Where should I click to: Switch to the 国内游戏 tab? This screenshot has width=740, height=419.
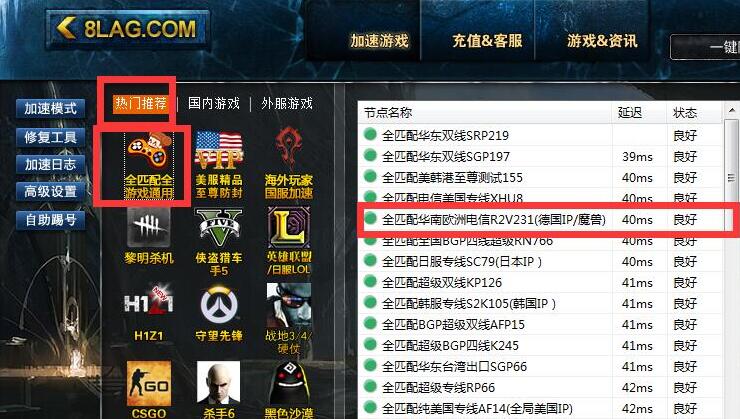pos(214,103)
